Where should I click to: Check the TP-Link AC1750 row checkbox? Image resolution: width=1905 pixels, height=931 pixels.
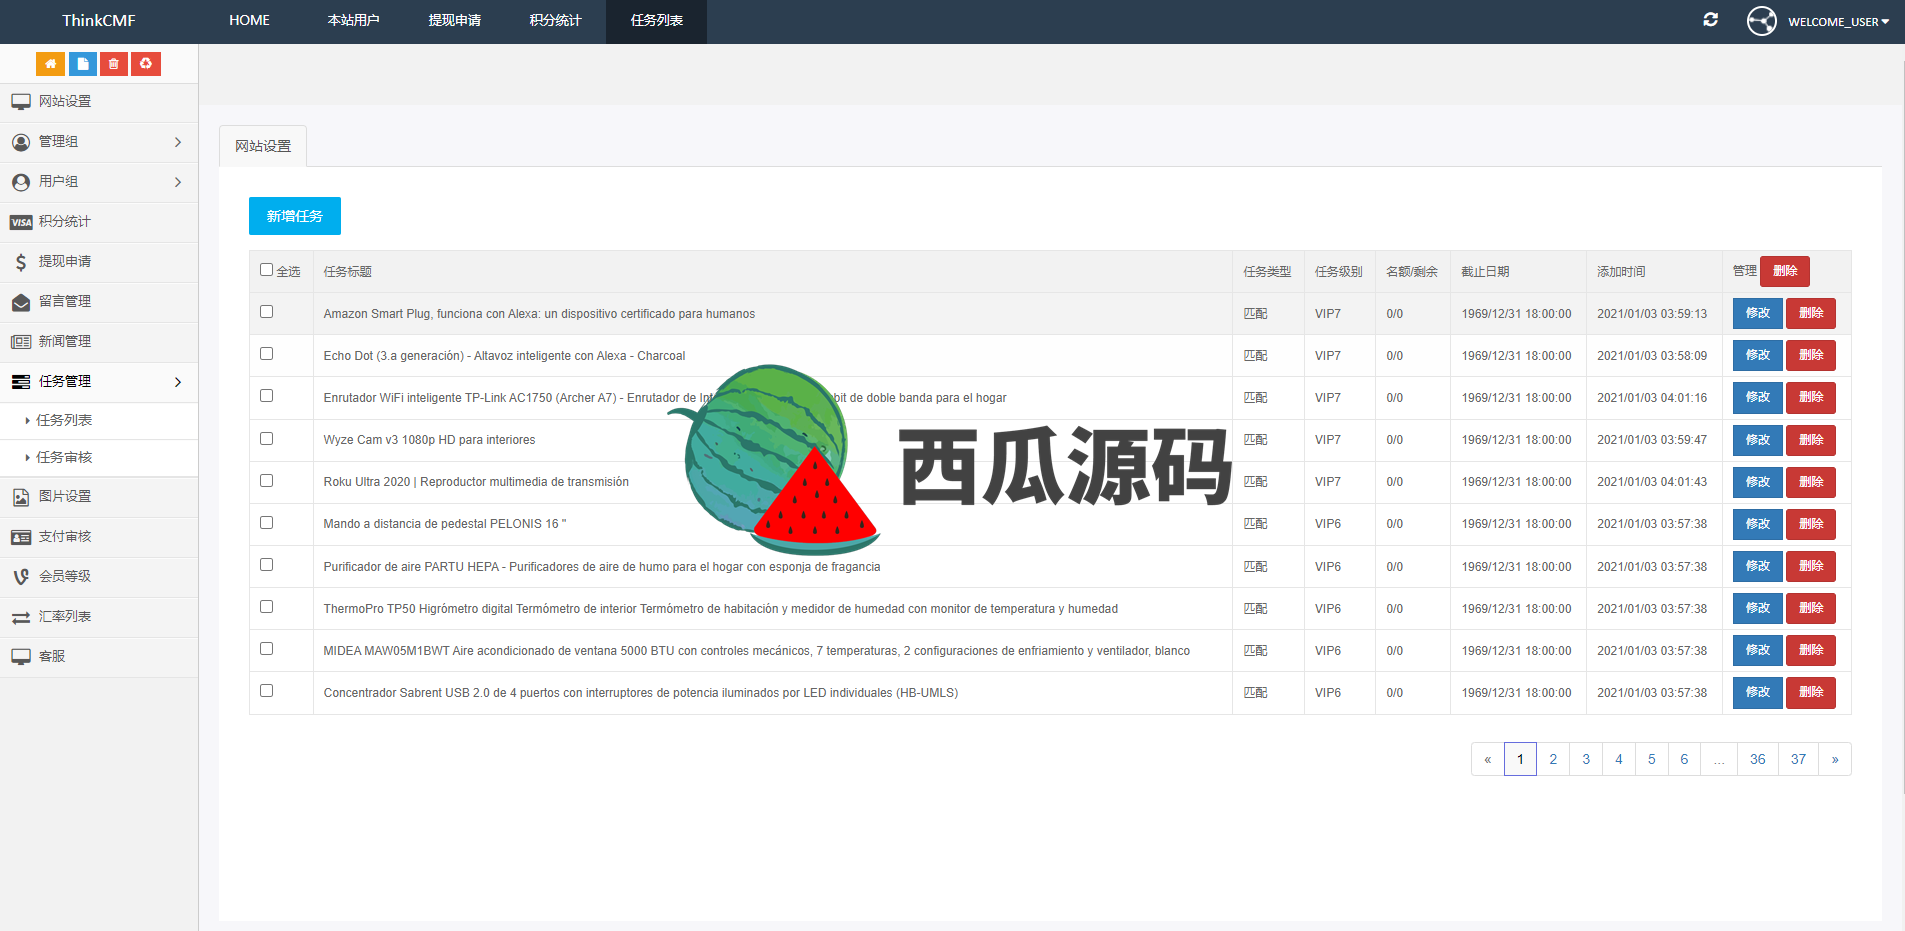[x=266, y=396]
